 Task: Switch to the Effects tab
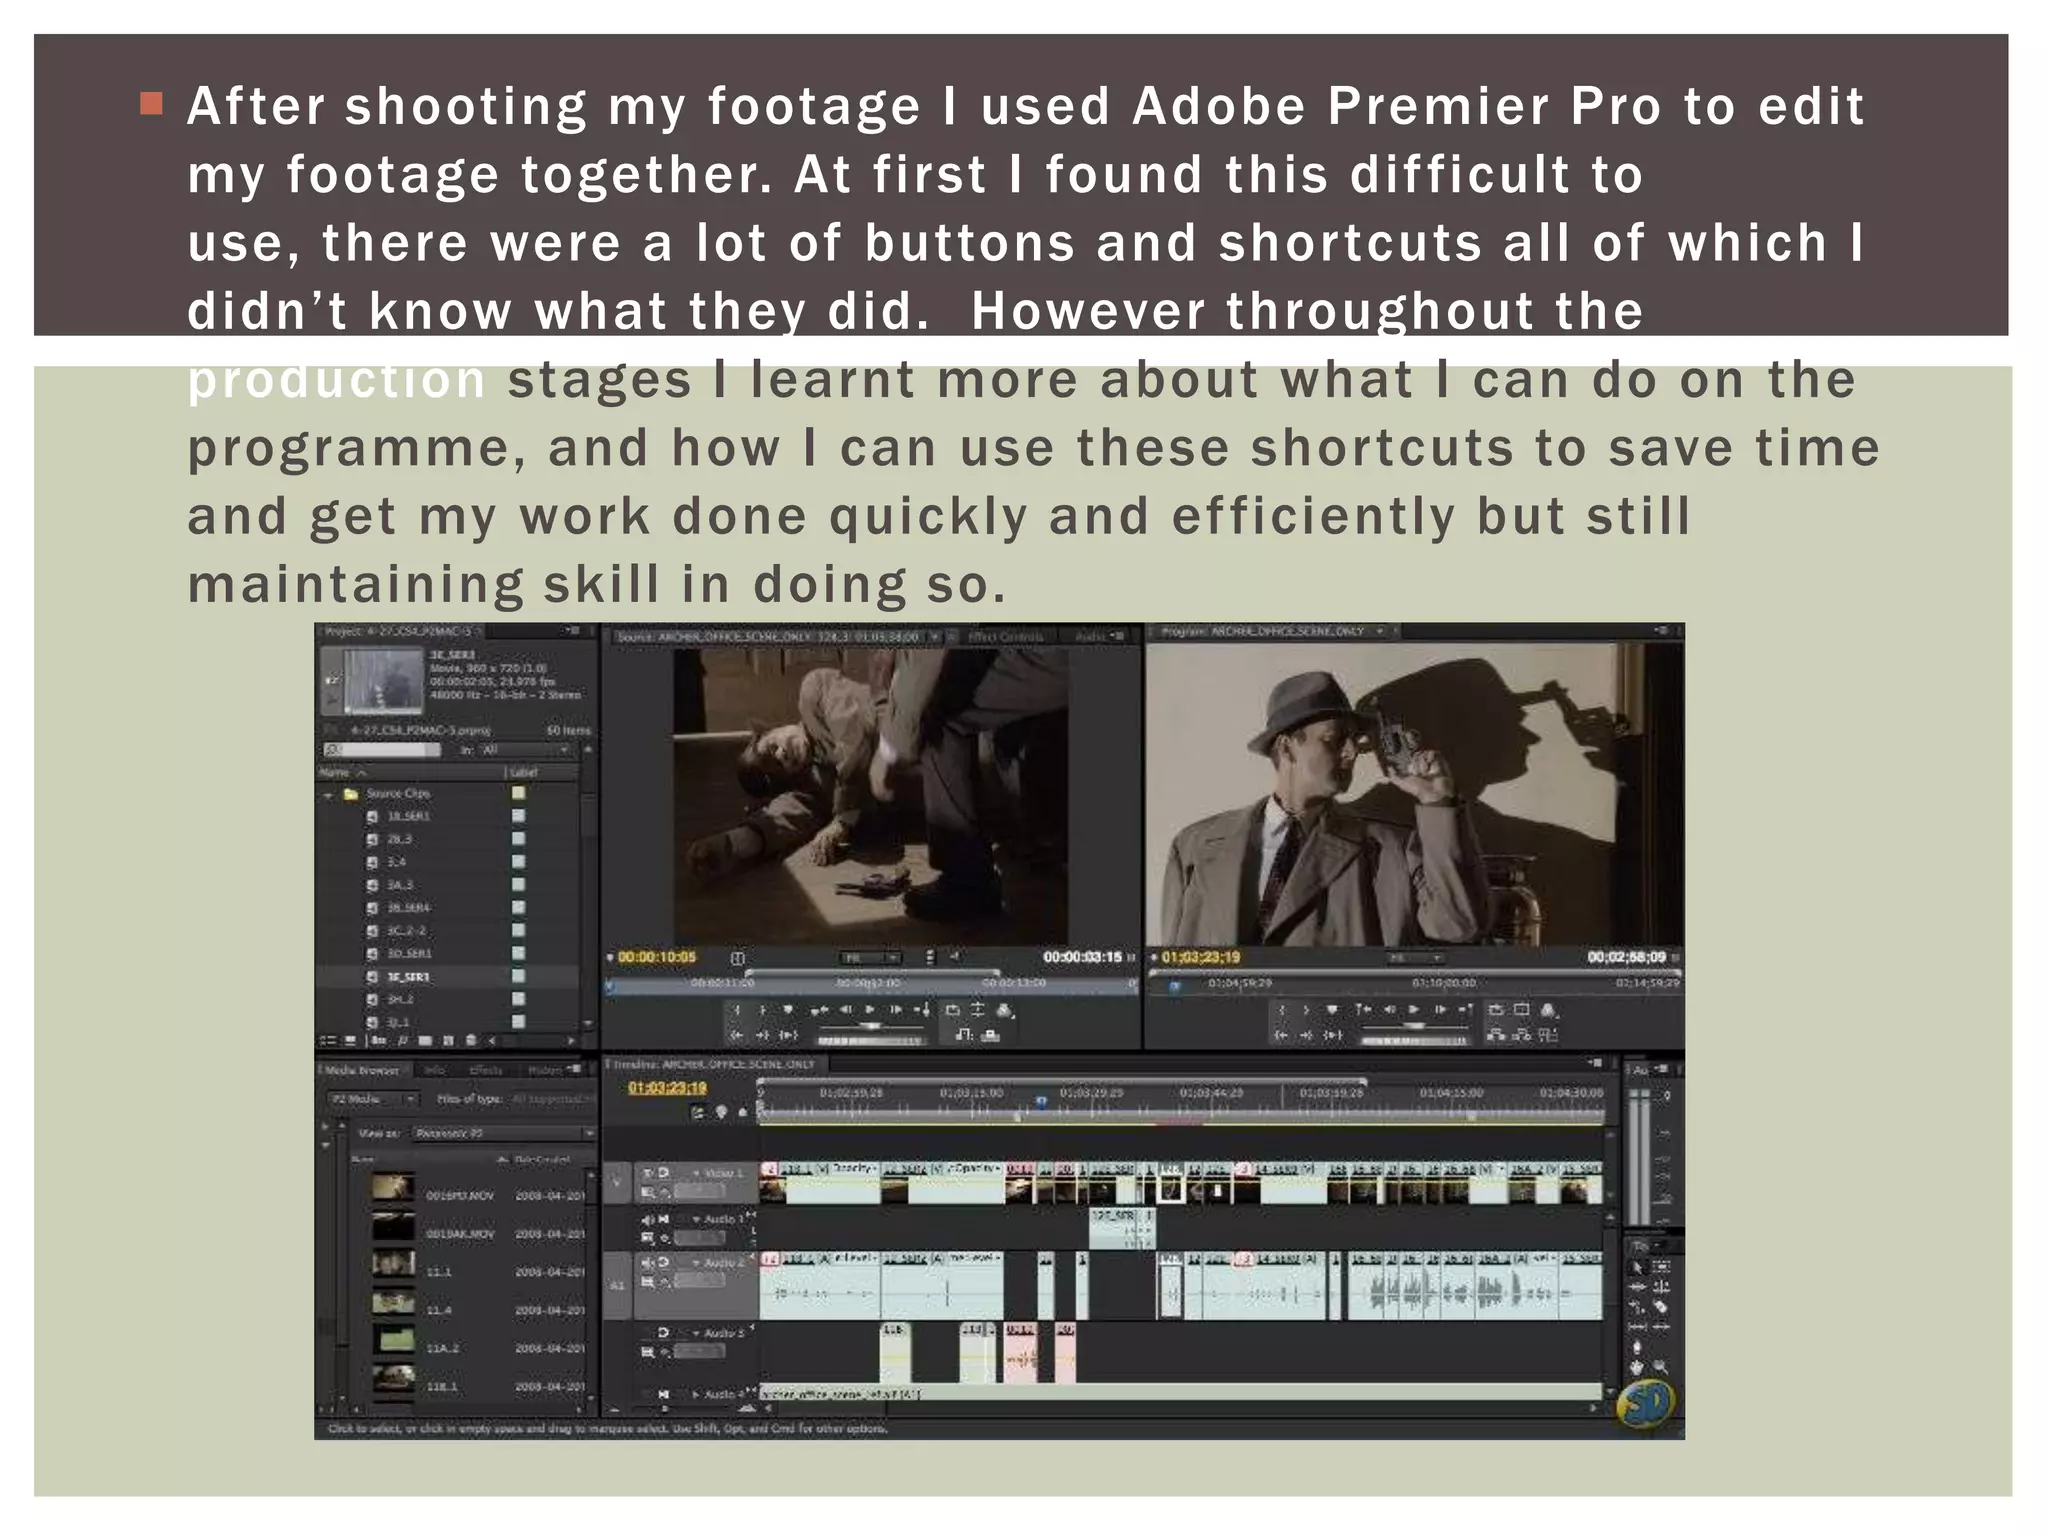tap(486, 1070)
